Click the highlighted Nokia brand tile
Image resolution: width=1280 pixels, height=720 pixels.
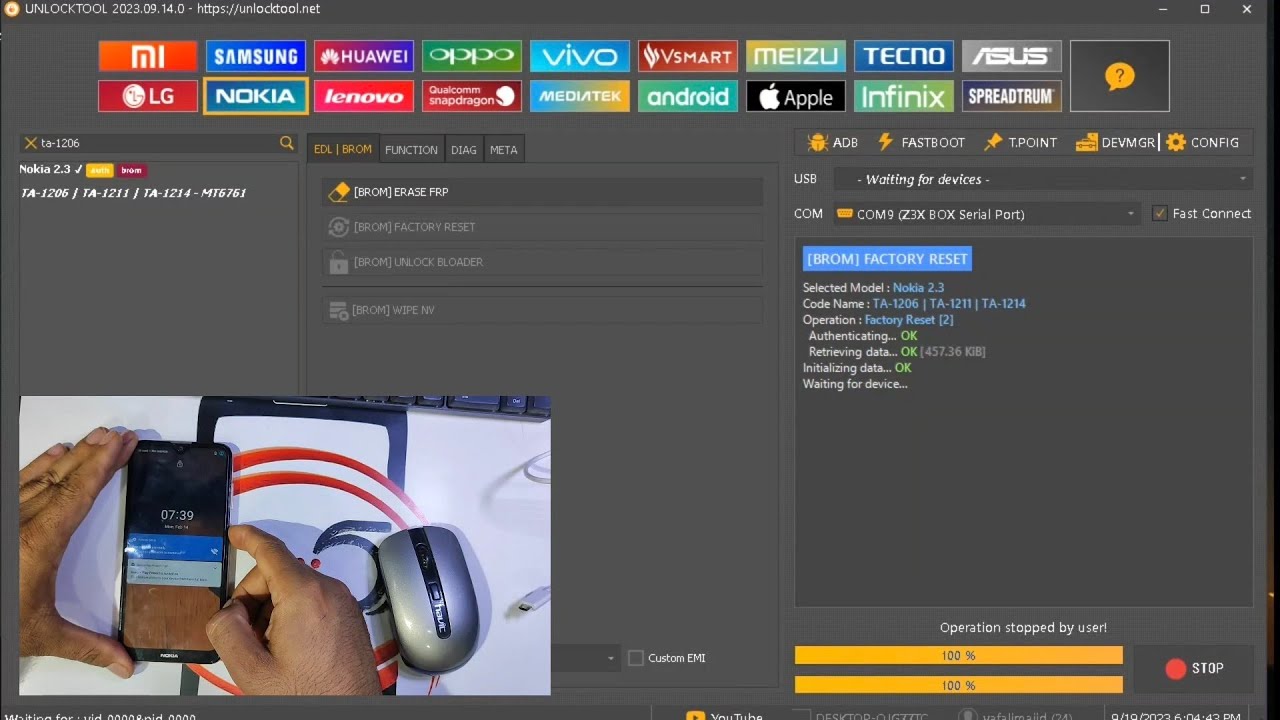click(256, 96)
